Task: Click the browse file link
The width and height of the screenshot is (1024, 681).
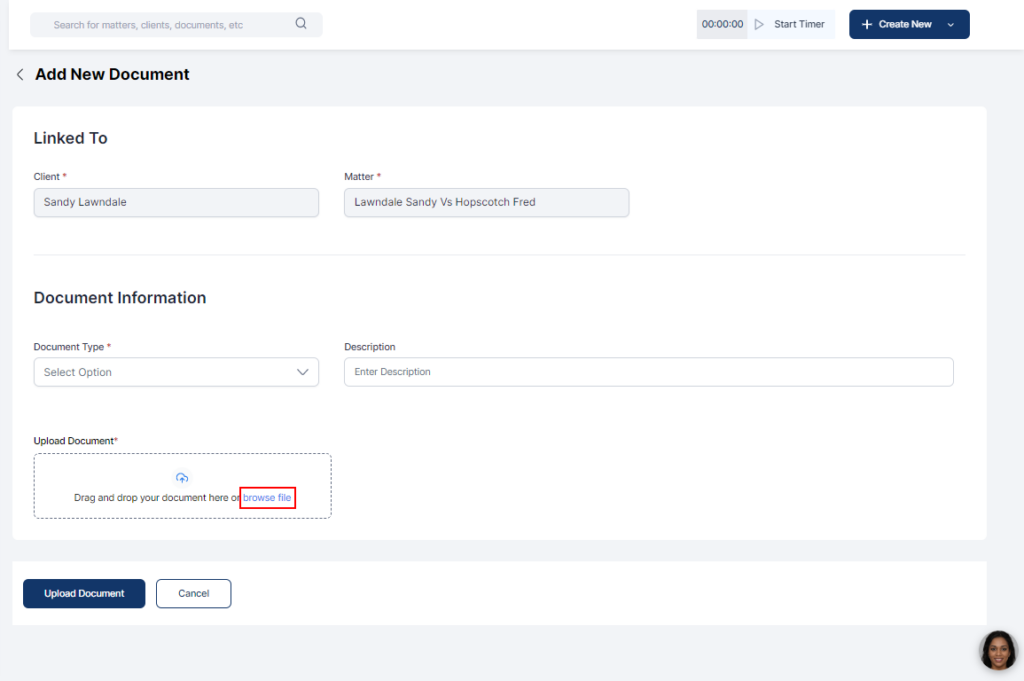Action: [267, 497]
